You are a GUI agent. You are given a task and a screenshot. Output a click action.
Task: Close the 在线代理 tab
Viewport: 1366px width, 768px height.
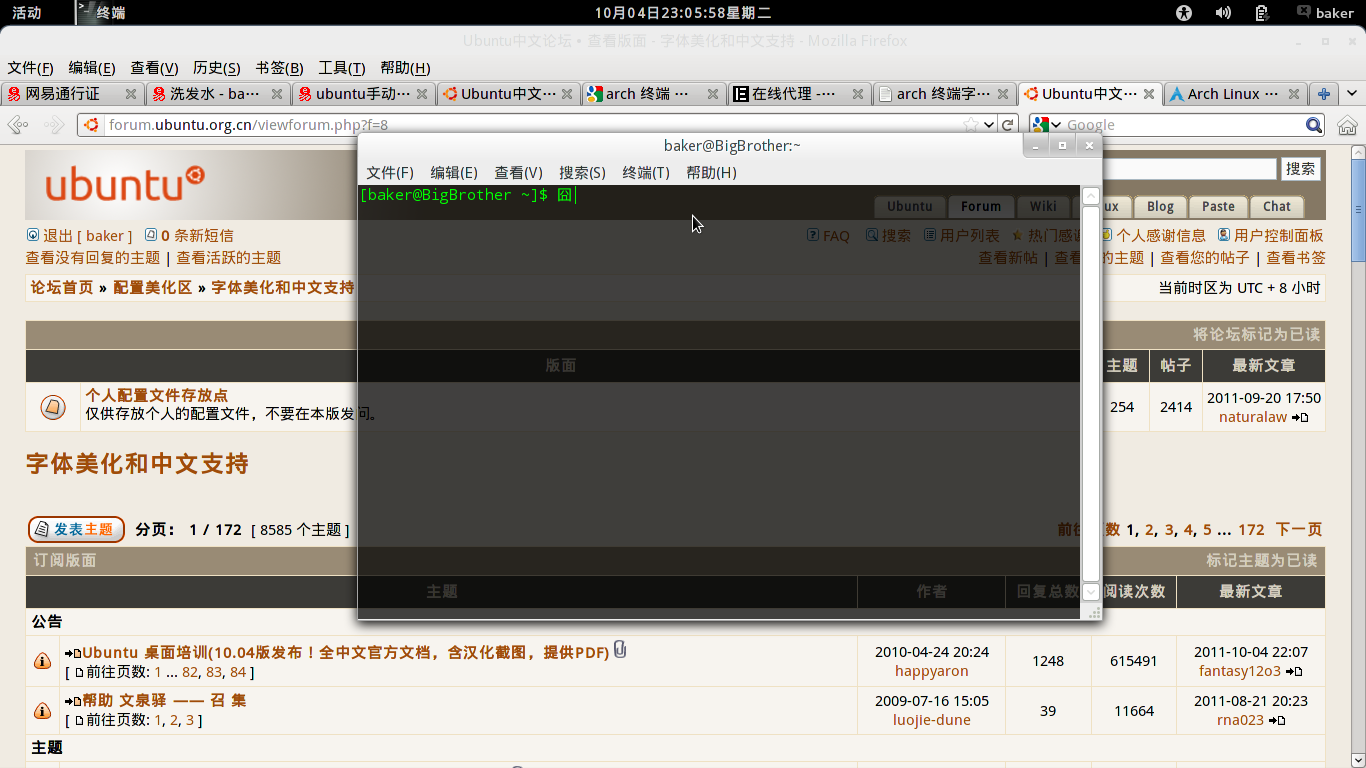point(858,94)
